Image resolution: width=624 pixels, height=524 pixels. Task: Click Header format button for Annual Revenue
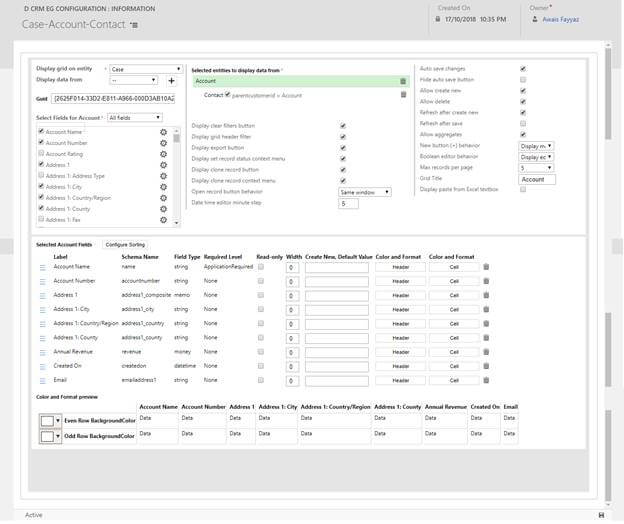click(x=400, y=352)
